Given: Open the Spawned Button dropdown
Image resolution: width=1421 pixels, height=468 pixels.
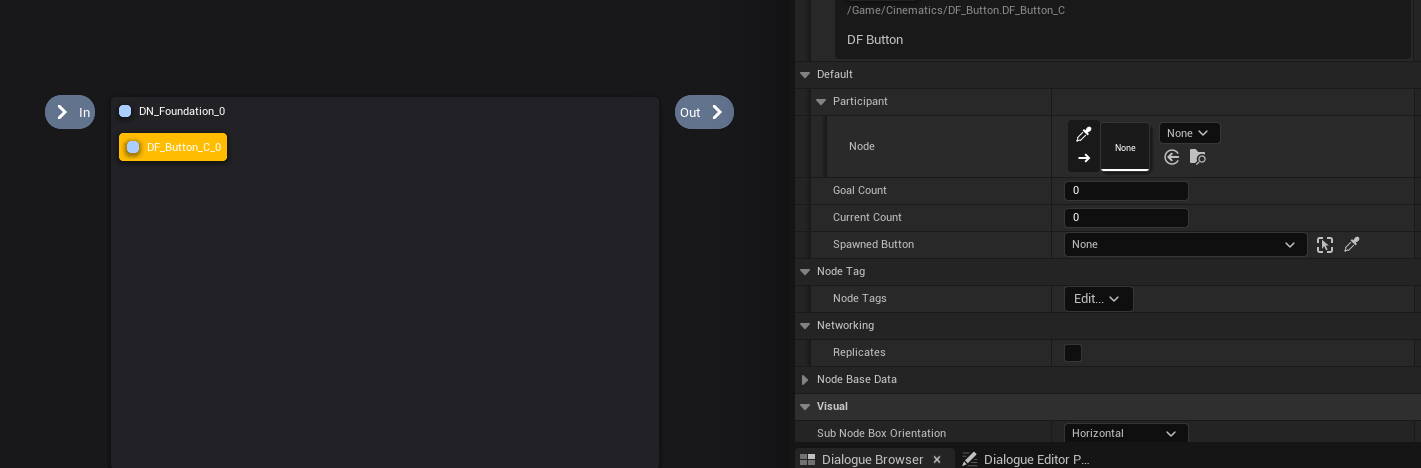Looking at the screenshot, I should pyautogui.click(x=1185, y=245).
